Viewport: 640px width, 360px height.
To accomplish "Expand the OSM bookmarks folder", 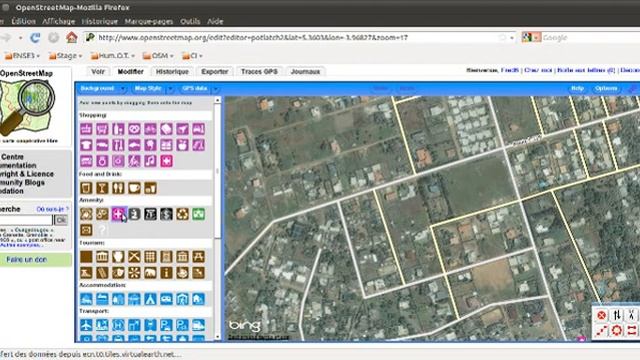I will [158, 56].
